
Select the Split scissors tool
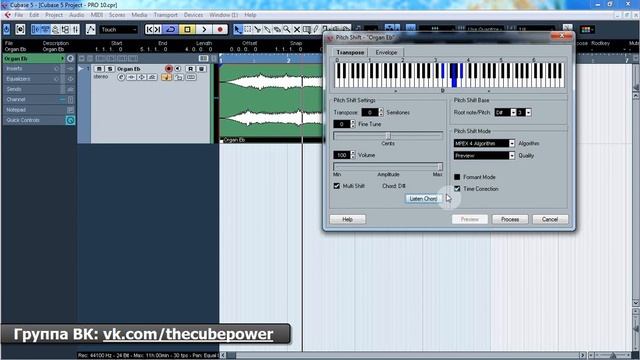tap(258, 29)
